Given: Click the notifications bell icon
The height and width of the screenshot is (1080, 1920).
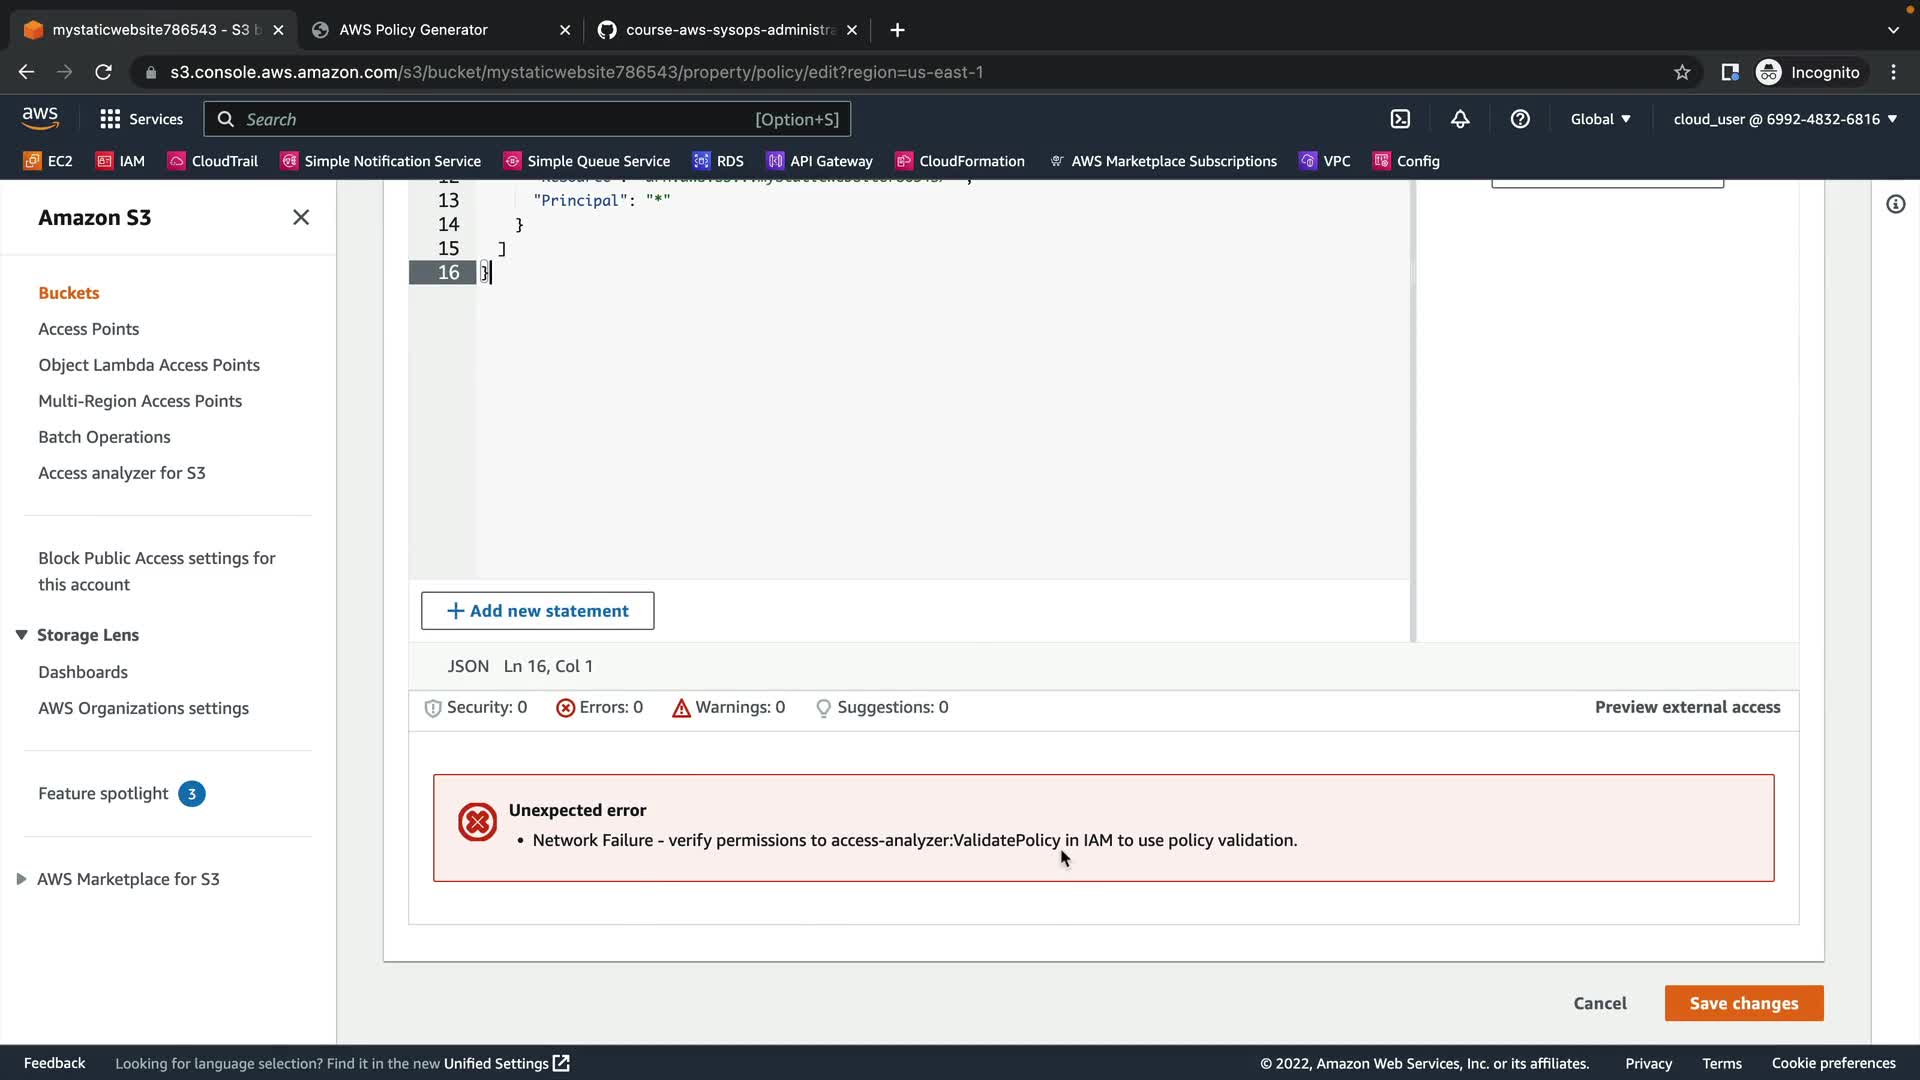Looking at the screenshot, I should click(x=1460, y=119).
